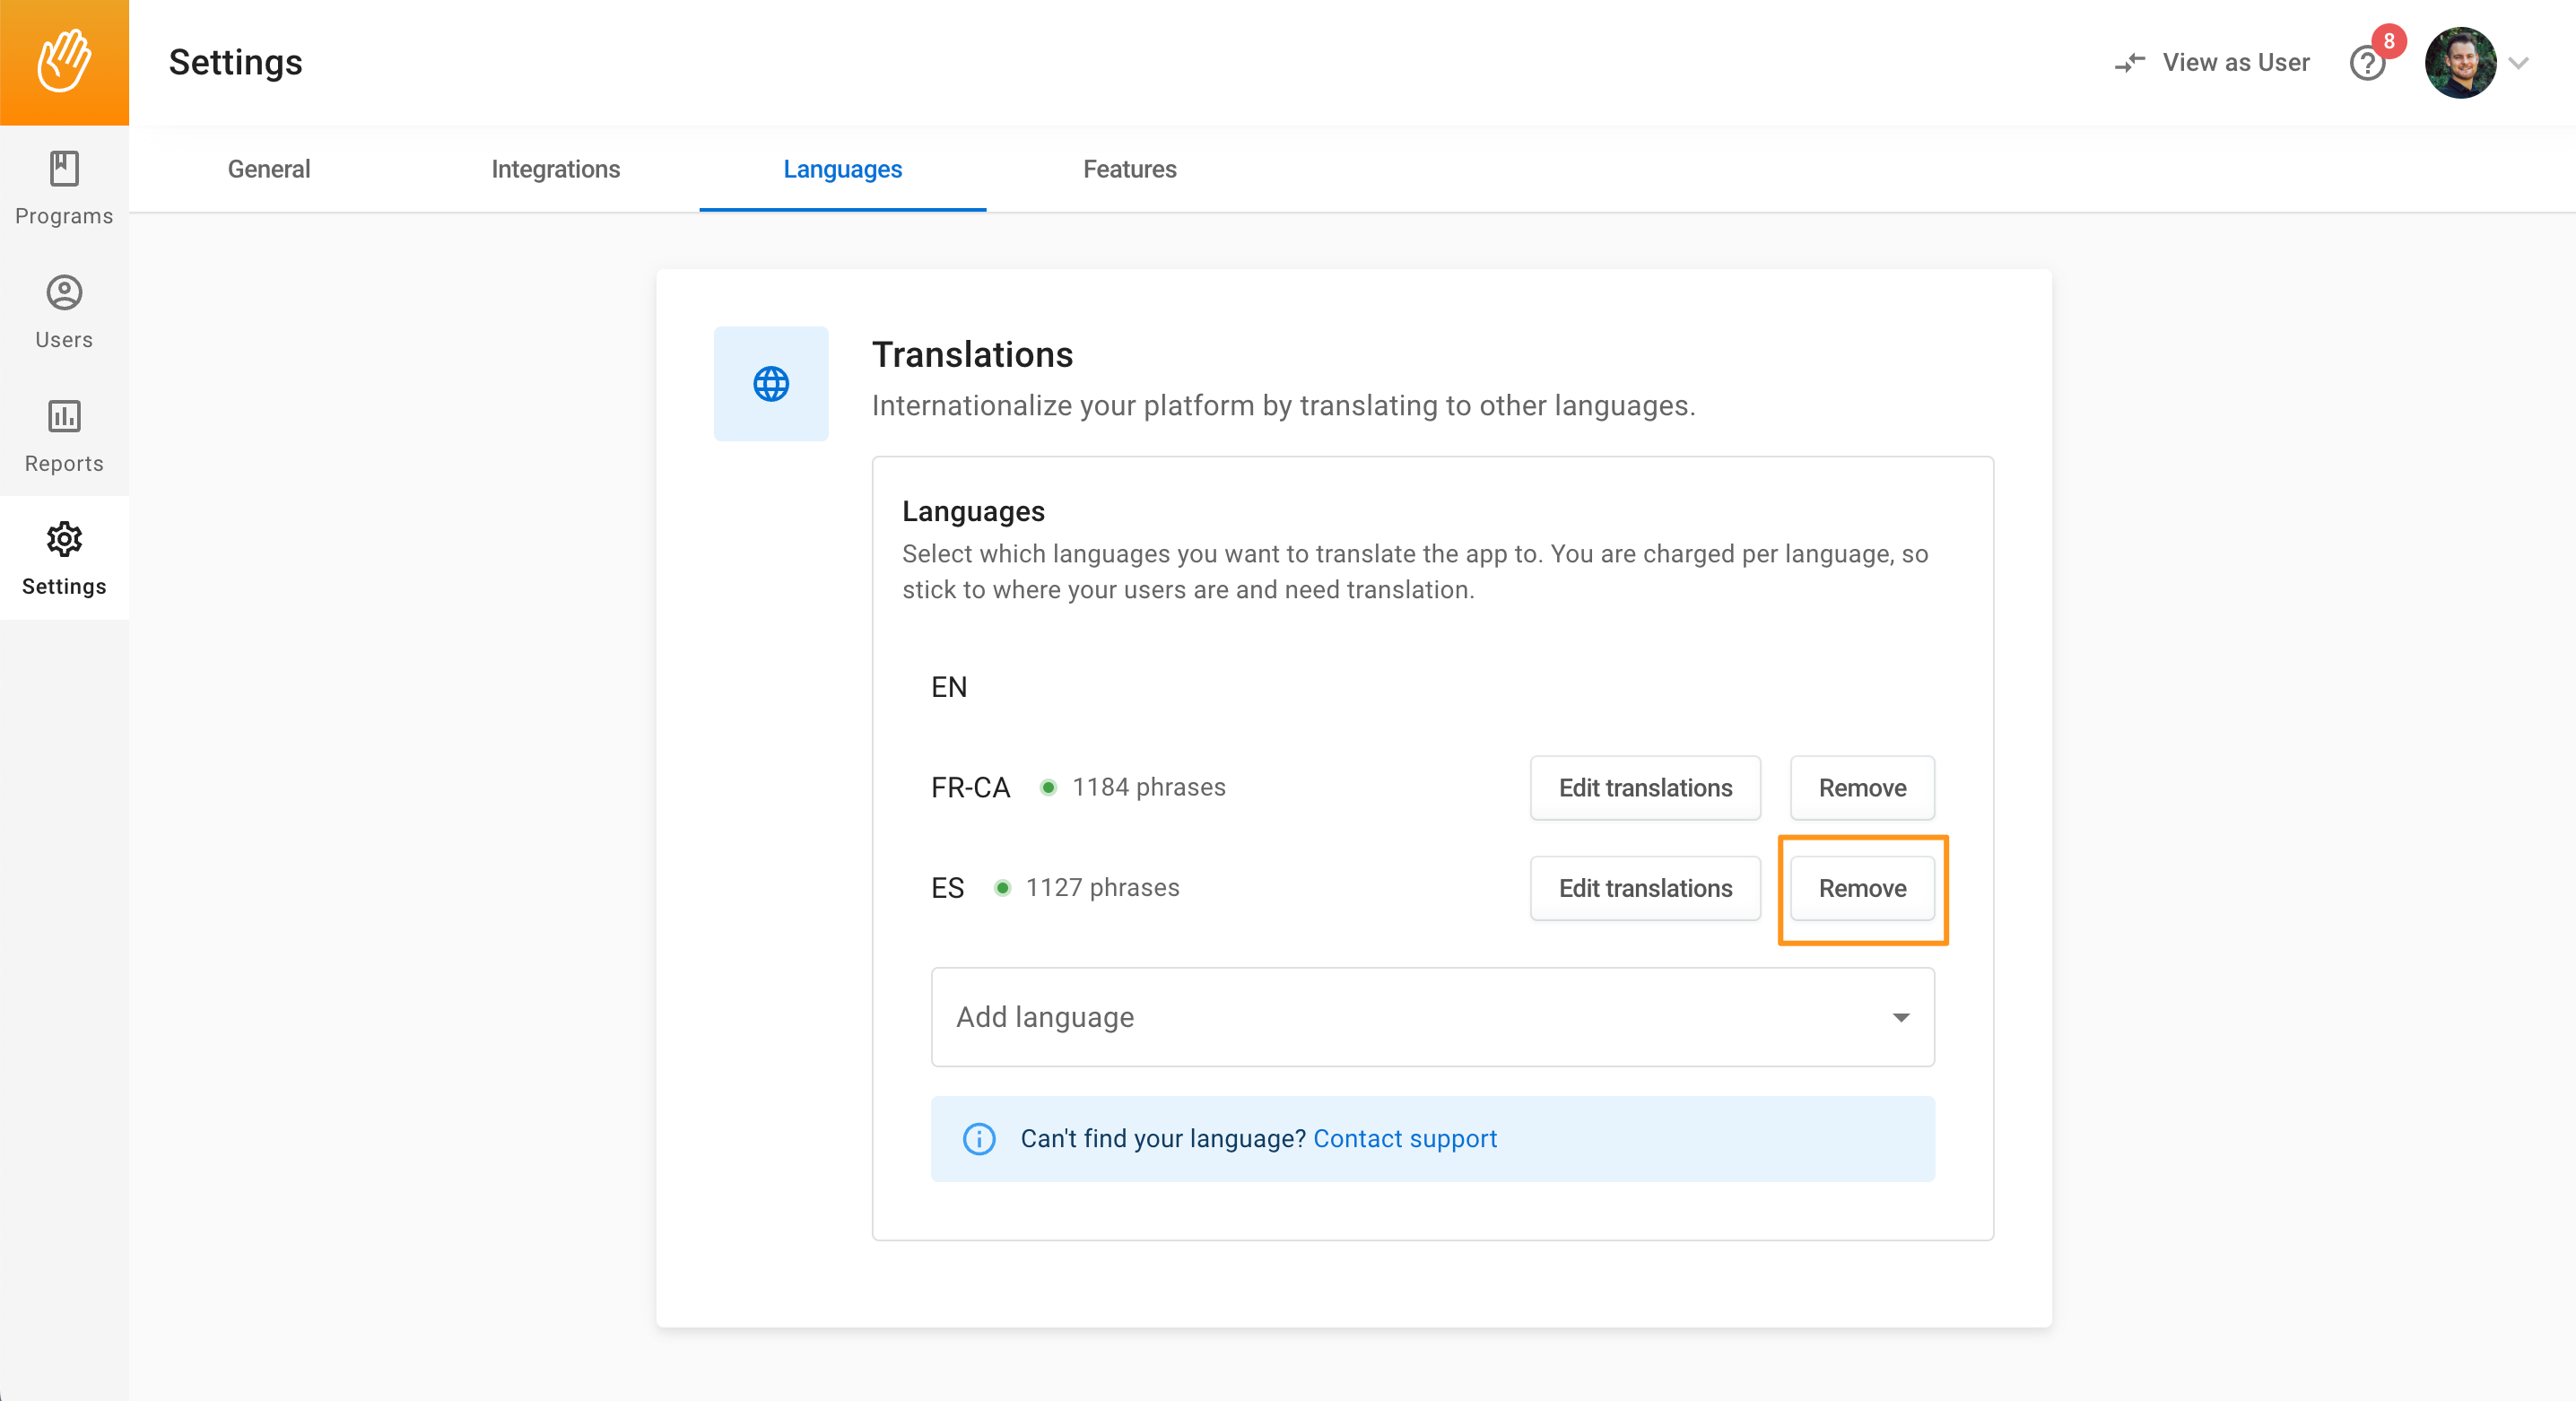The image size is (2576, 1401).
Task: Click the help question mark icon
Action: tap(2366, 64)
